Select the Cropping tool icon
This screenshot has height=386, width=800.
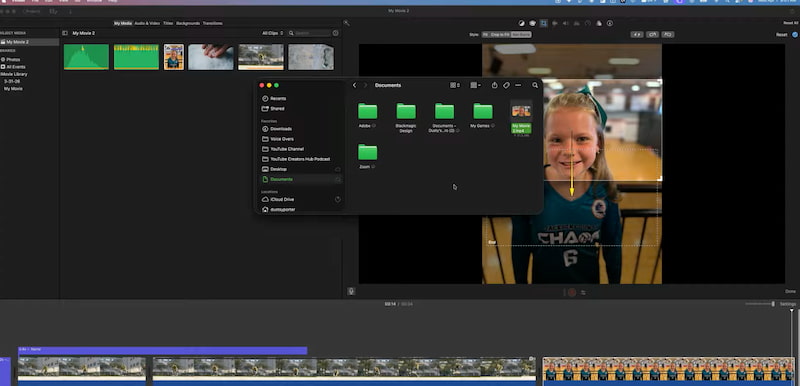coord(544,23)
